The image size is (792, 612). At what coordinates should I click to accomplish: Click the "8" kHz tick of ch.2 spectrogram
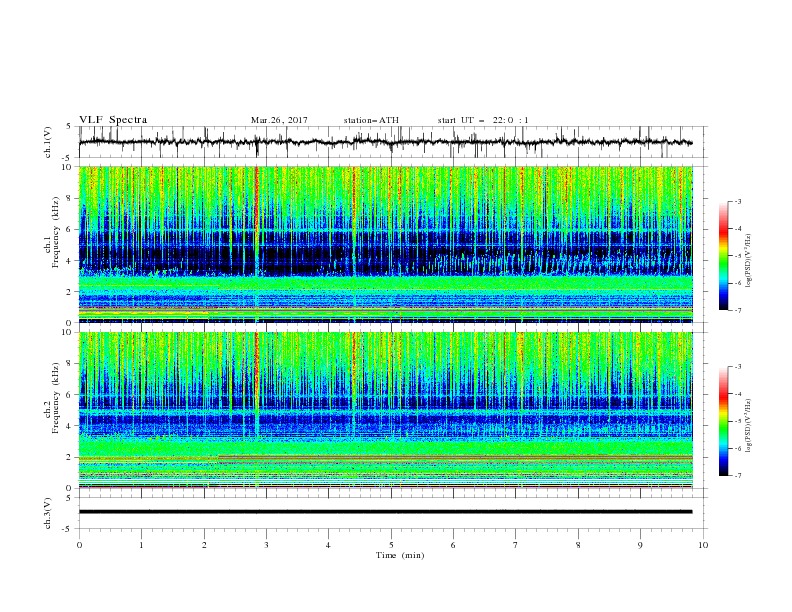[69, 364]
